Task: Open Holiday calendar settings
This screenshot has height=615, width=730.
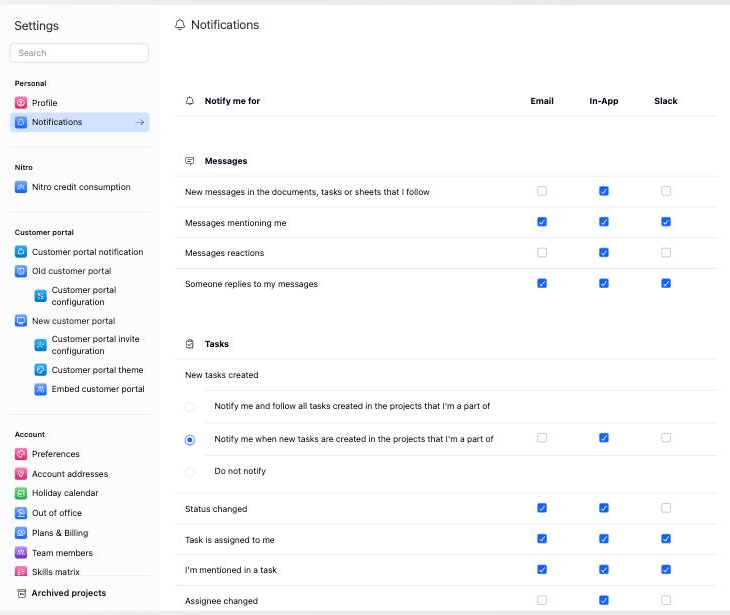Action: 79,493
